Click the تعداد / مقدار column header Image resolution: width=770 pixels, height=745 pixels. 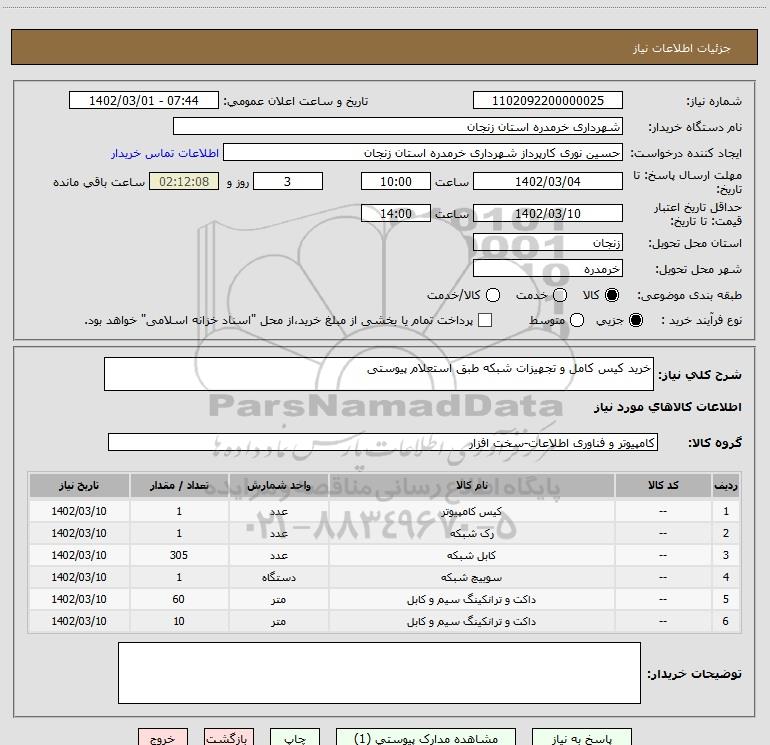coord(179,485)
